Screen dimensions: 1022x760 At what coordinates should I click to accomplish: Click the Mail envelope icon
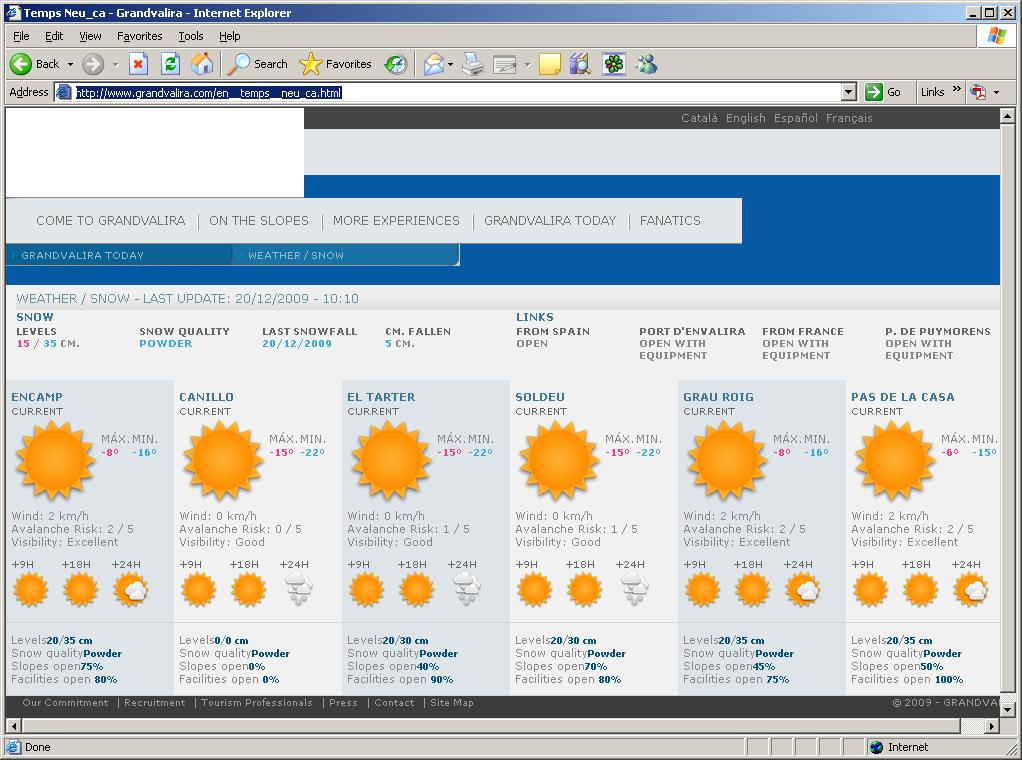coord(433,64)
